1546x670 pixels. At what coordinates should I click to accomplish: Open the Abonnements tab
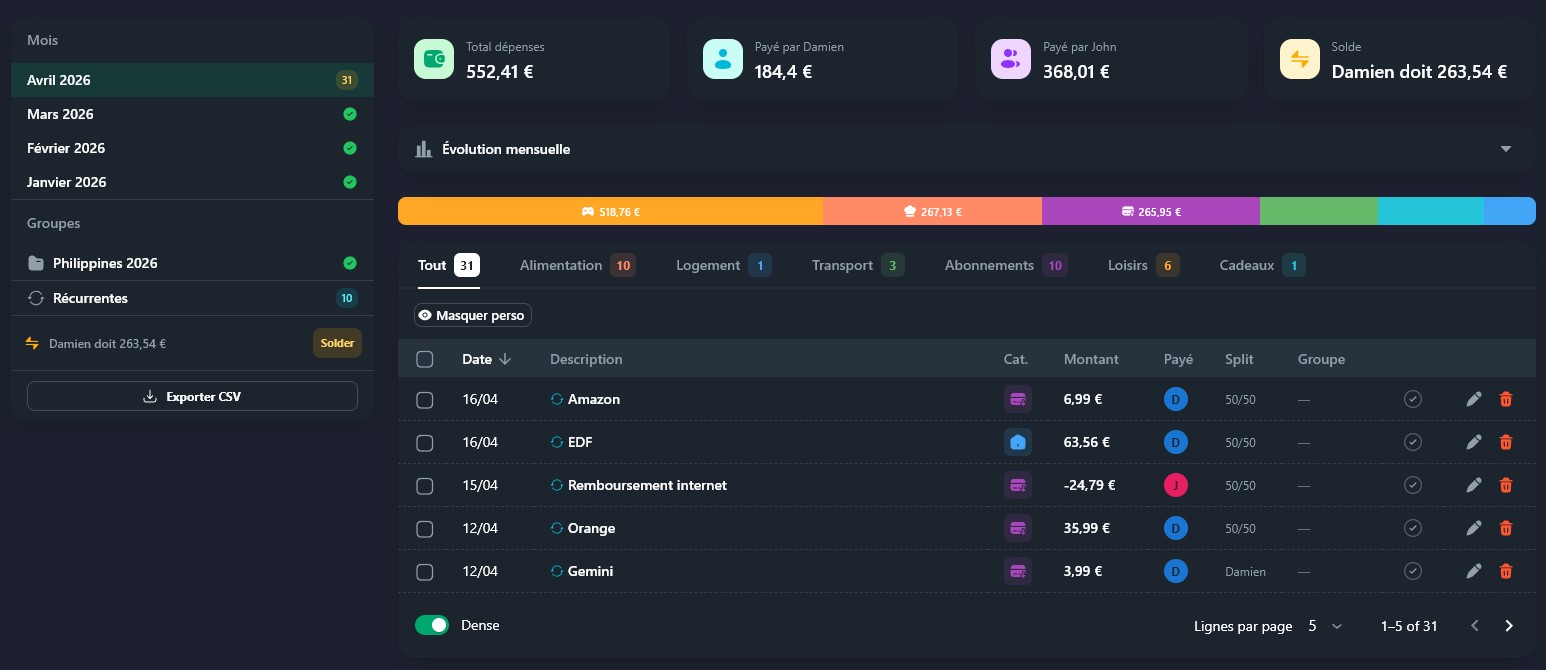989,265
